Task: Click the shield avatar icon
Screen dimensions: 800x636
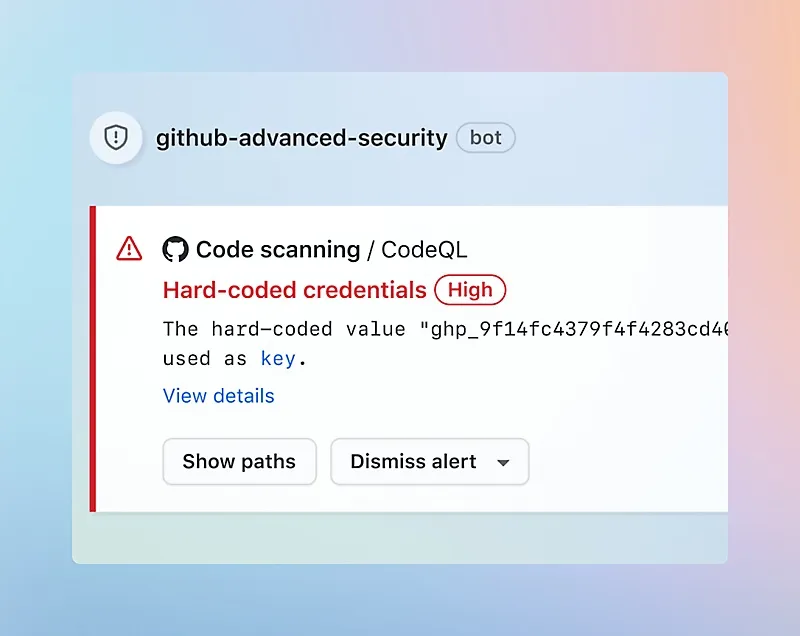Action: click(x=116, y=138)
